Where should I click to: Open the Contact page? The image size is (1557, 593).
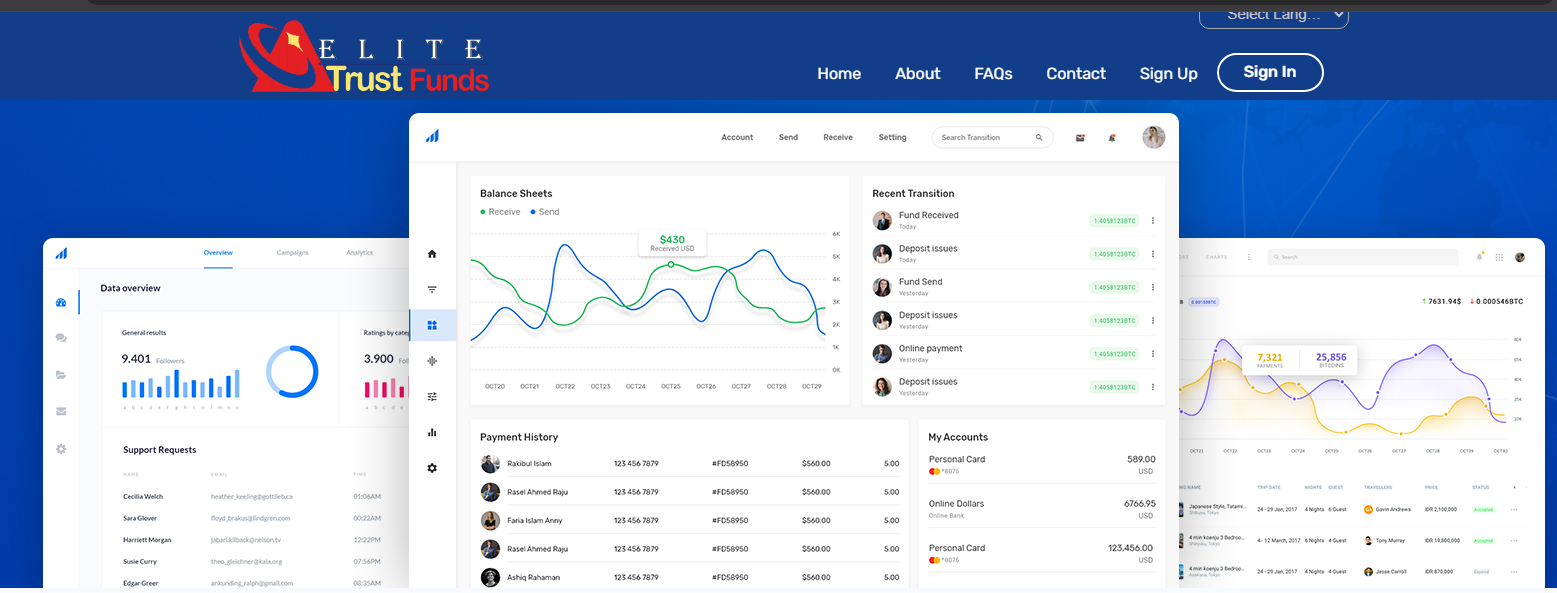click(x=1076, y=73)
